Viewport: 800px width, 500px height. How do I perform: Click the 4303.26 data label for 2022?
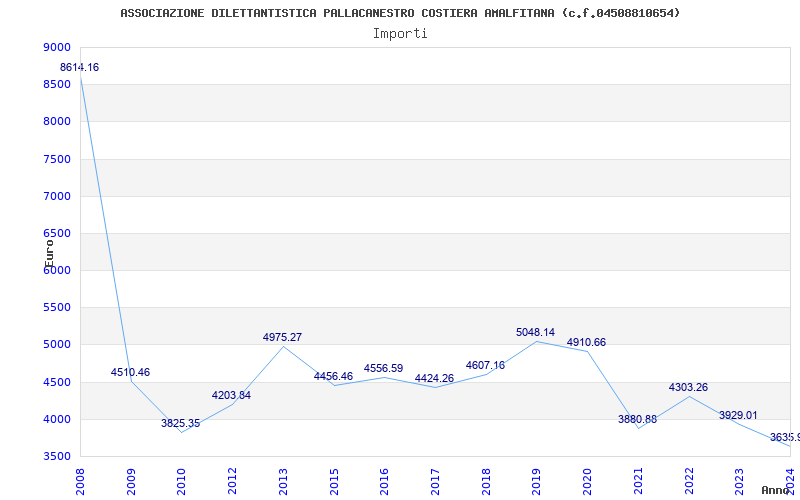[689, 387]
